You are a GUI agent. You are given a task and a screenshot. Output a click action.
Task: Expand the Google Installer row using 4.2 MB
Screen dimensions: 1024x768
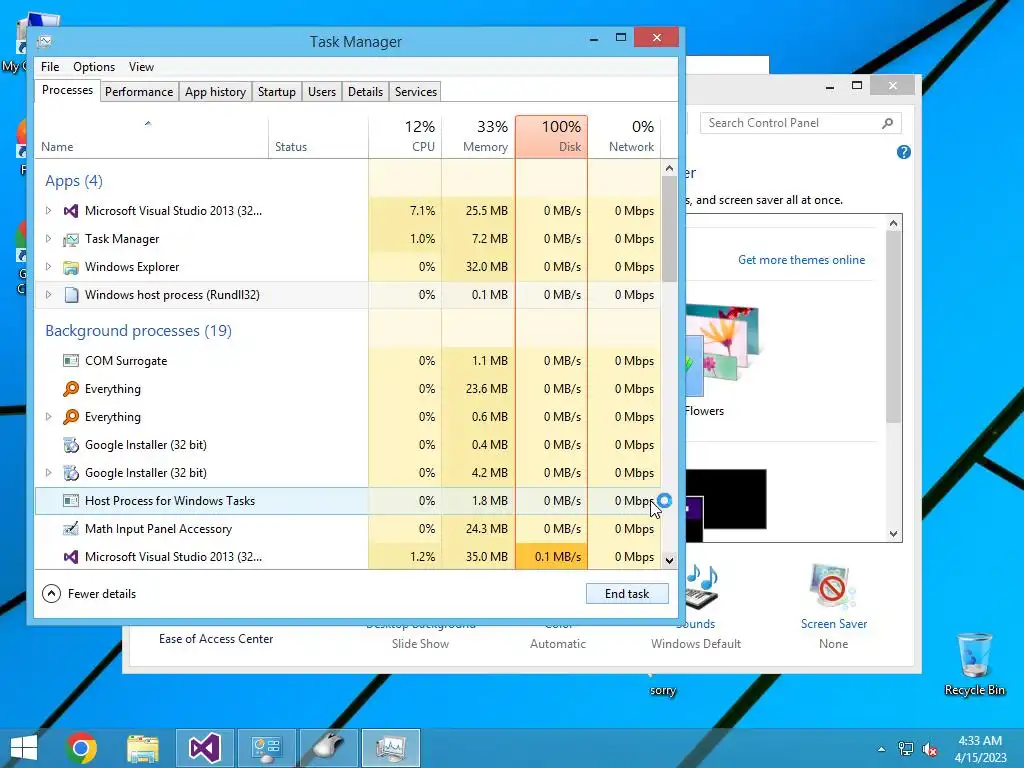(x=48, y=473)
